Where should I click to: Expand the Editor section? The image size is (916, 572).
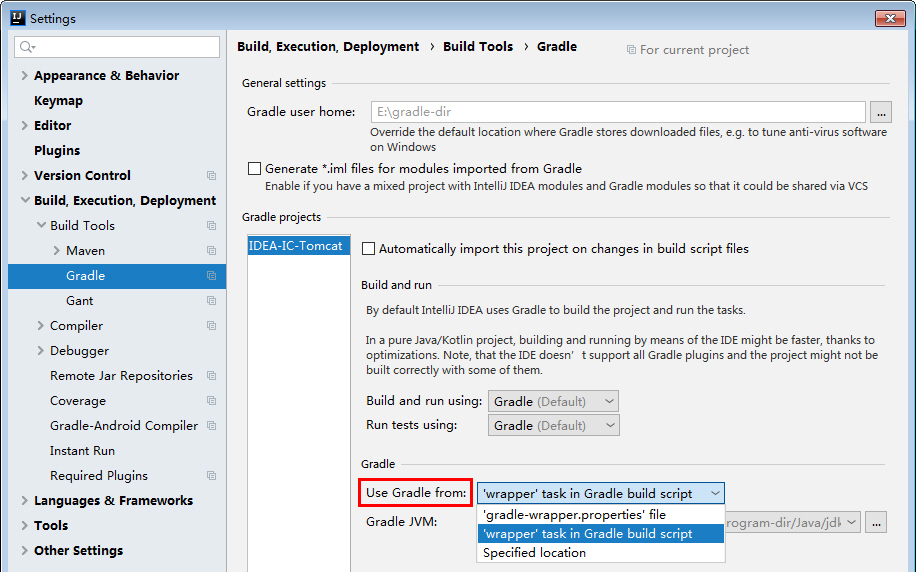(25, 126)
